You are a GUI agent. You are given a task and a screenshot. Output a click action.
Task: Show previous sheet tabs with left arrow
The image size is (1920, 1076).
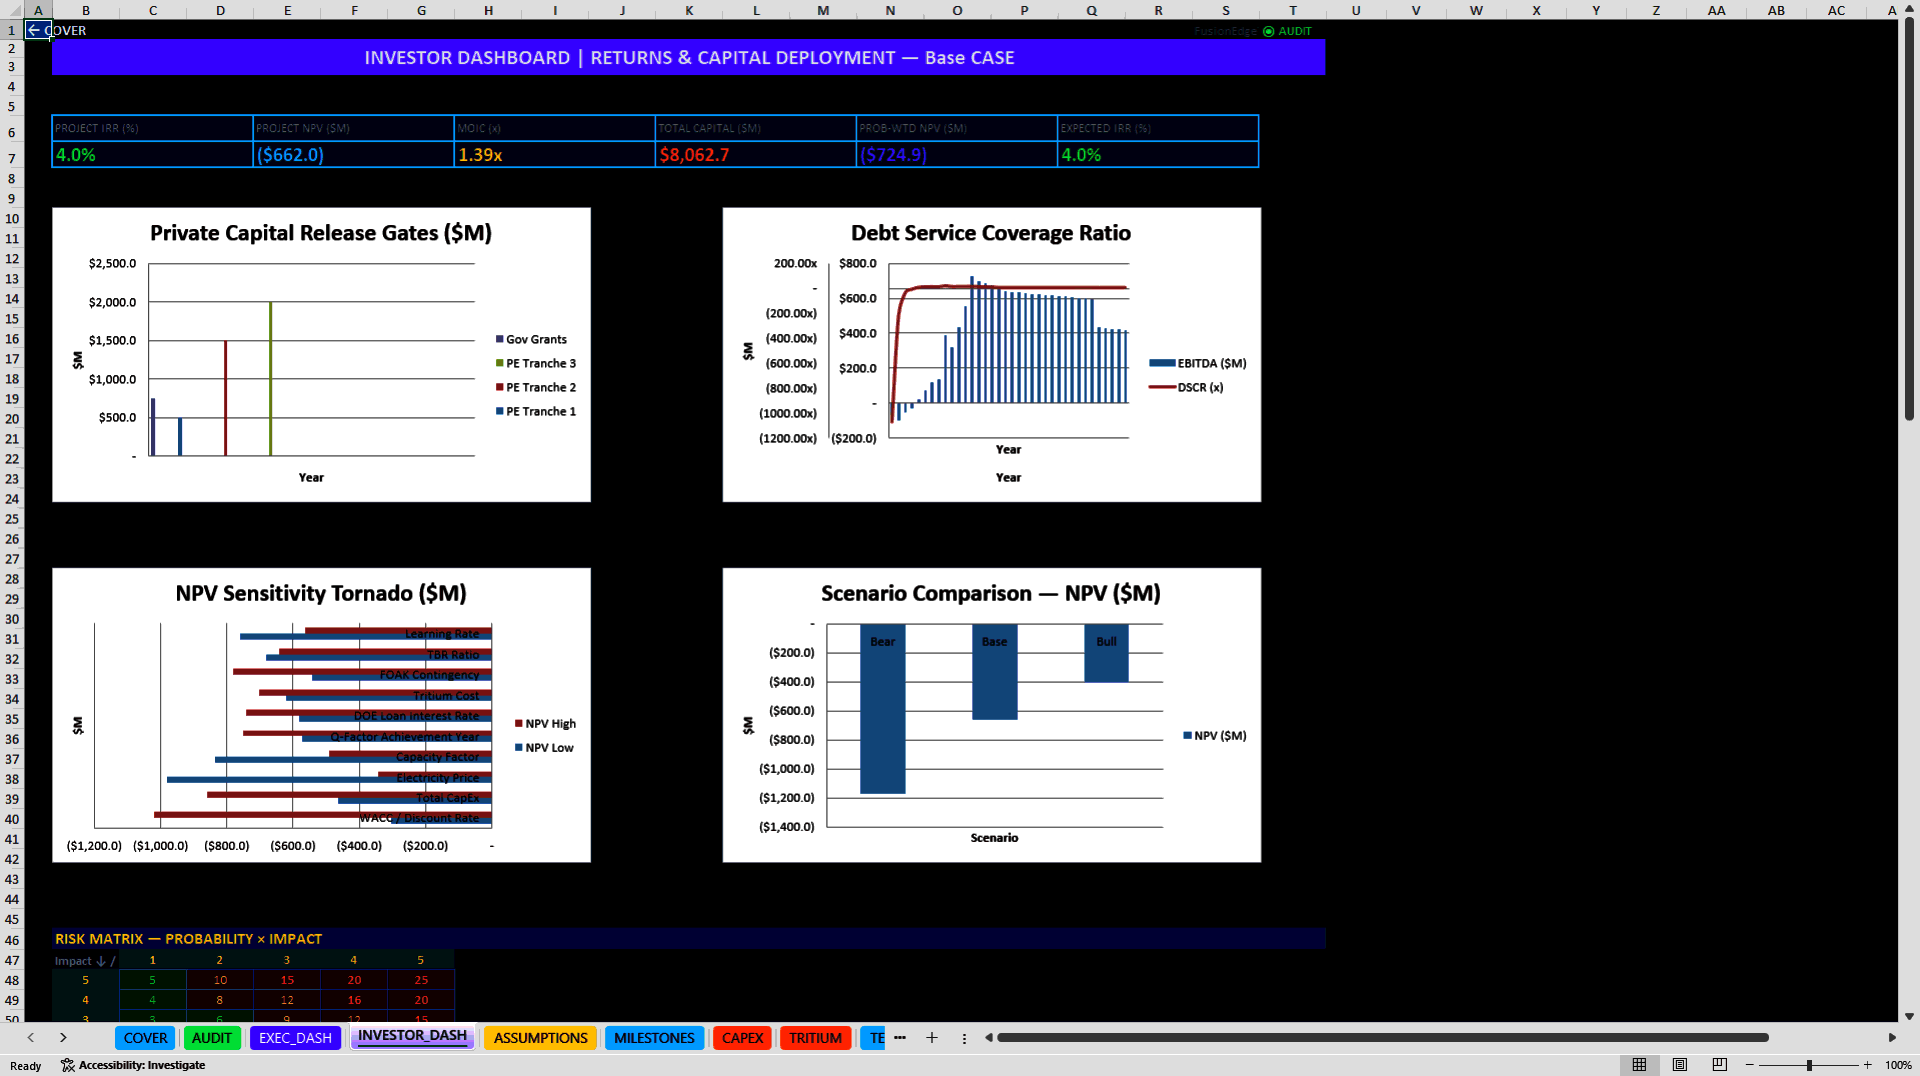[x=31, y=1038]
